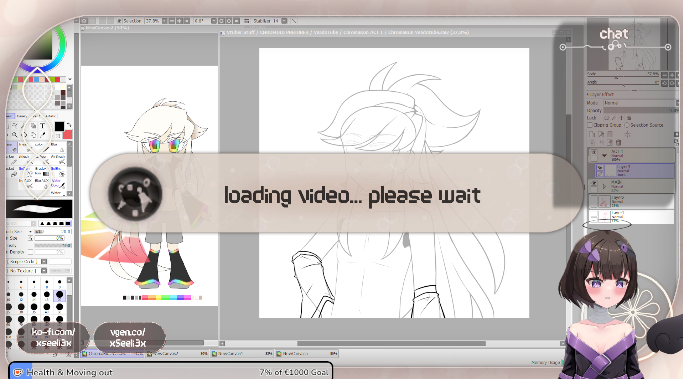Click the Undo button in top toolbar
This screenshot has width=683, height=379.
[85, 20]
